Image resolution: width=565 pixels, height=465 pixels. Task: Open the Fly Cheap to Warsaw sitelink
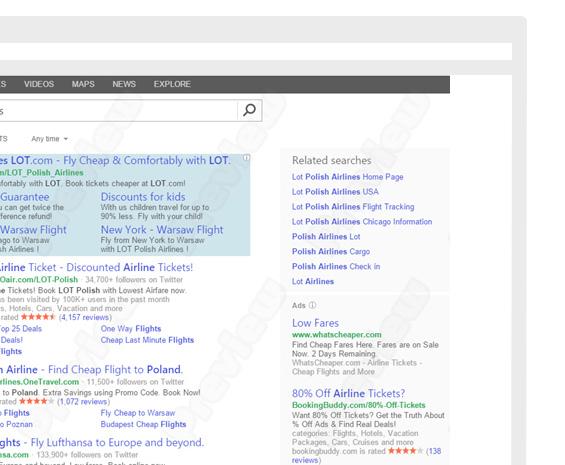point(138,413)
